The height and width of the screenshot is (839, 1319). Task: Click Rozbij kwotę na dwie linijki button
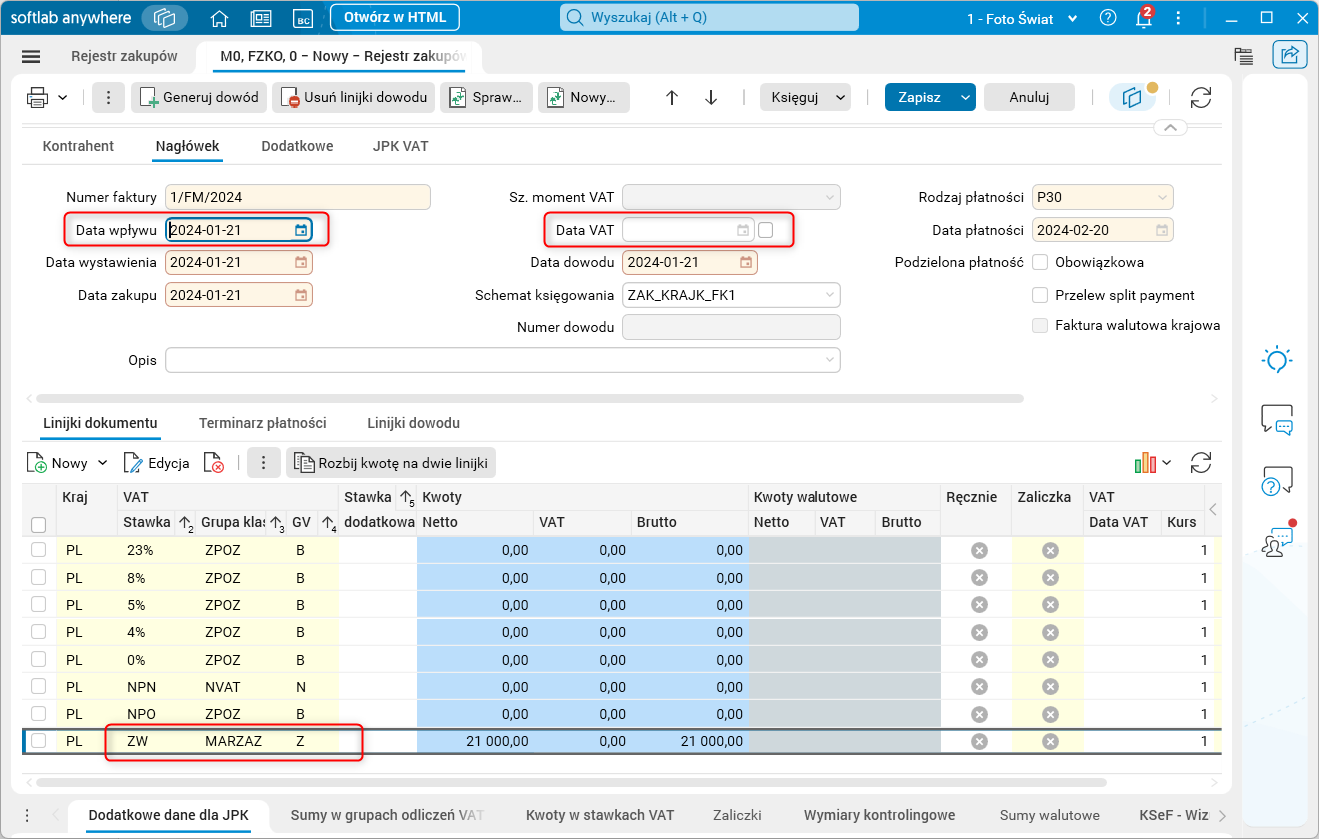pyautogui.click(x=391, y=463)
